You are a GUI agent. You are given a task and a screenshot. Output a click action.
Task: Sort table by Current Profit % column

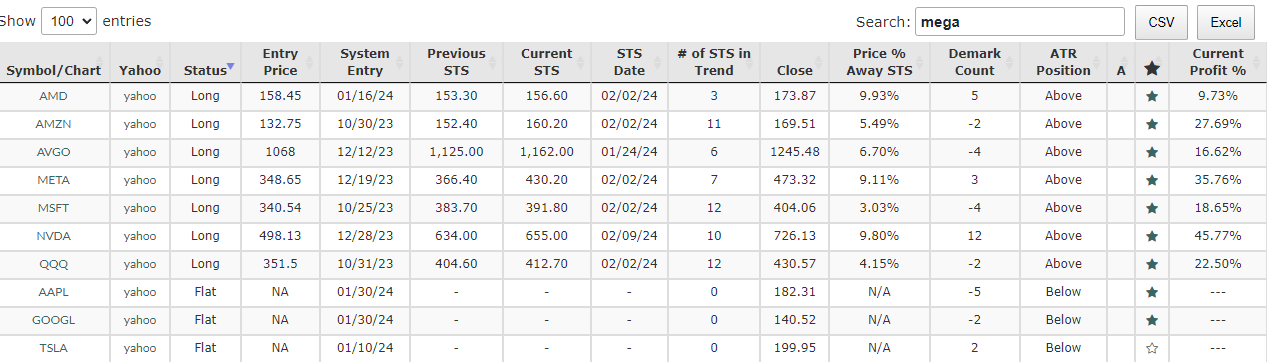pyautogui.click(x=1217, y=62)
